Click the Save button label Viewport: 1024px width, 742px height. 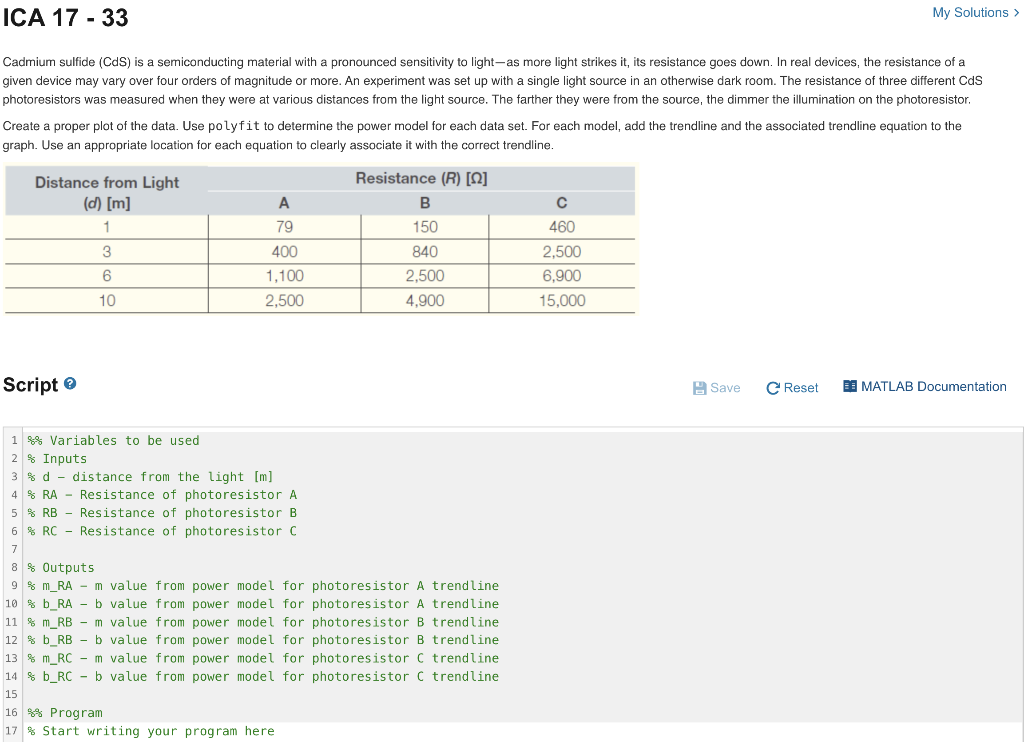(725, 388)
